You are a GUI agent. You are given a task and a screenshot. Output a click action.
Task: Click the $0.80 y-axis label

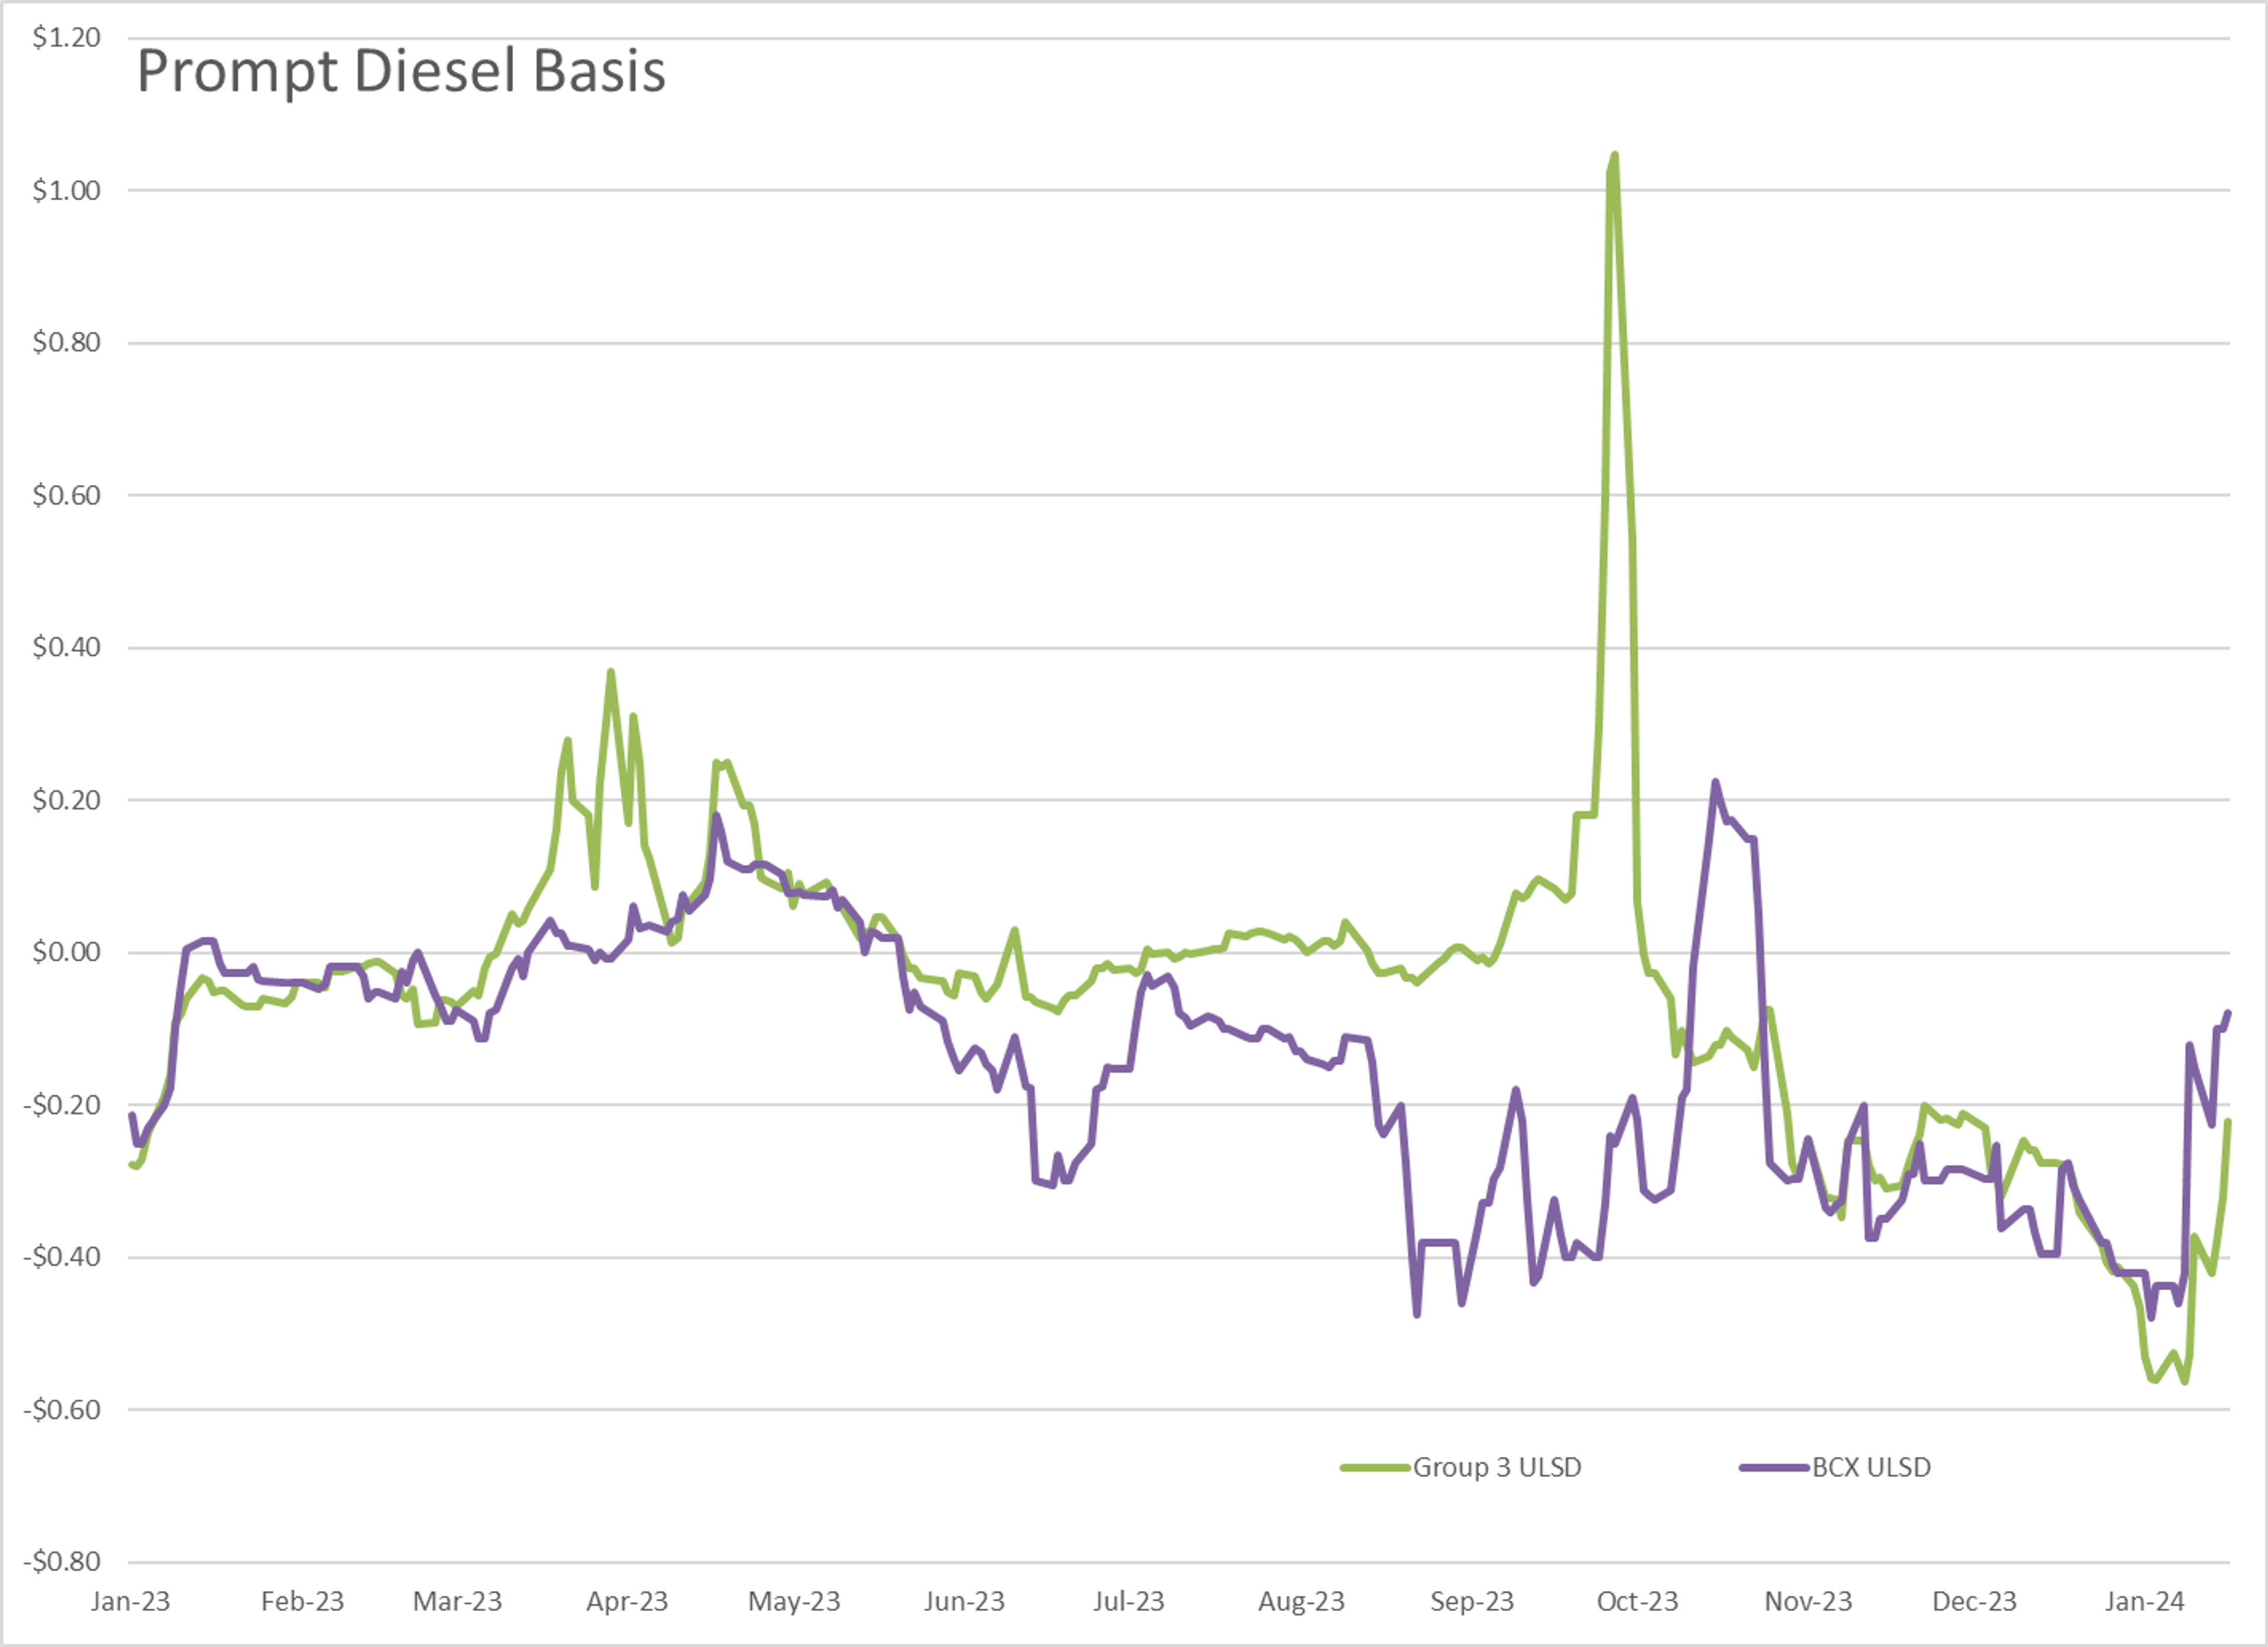tap(66, 342)
